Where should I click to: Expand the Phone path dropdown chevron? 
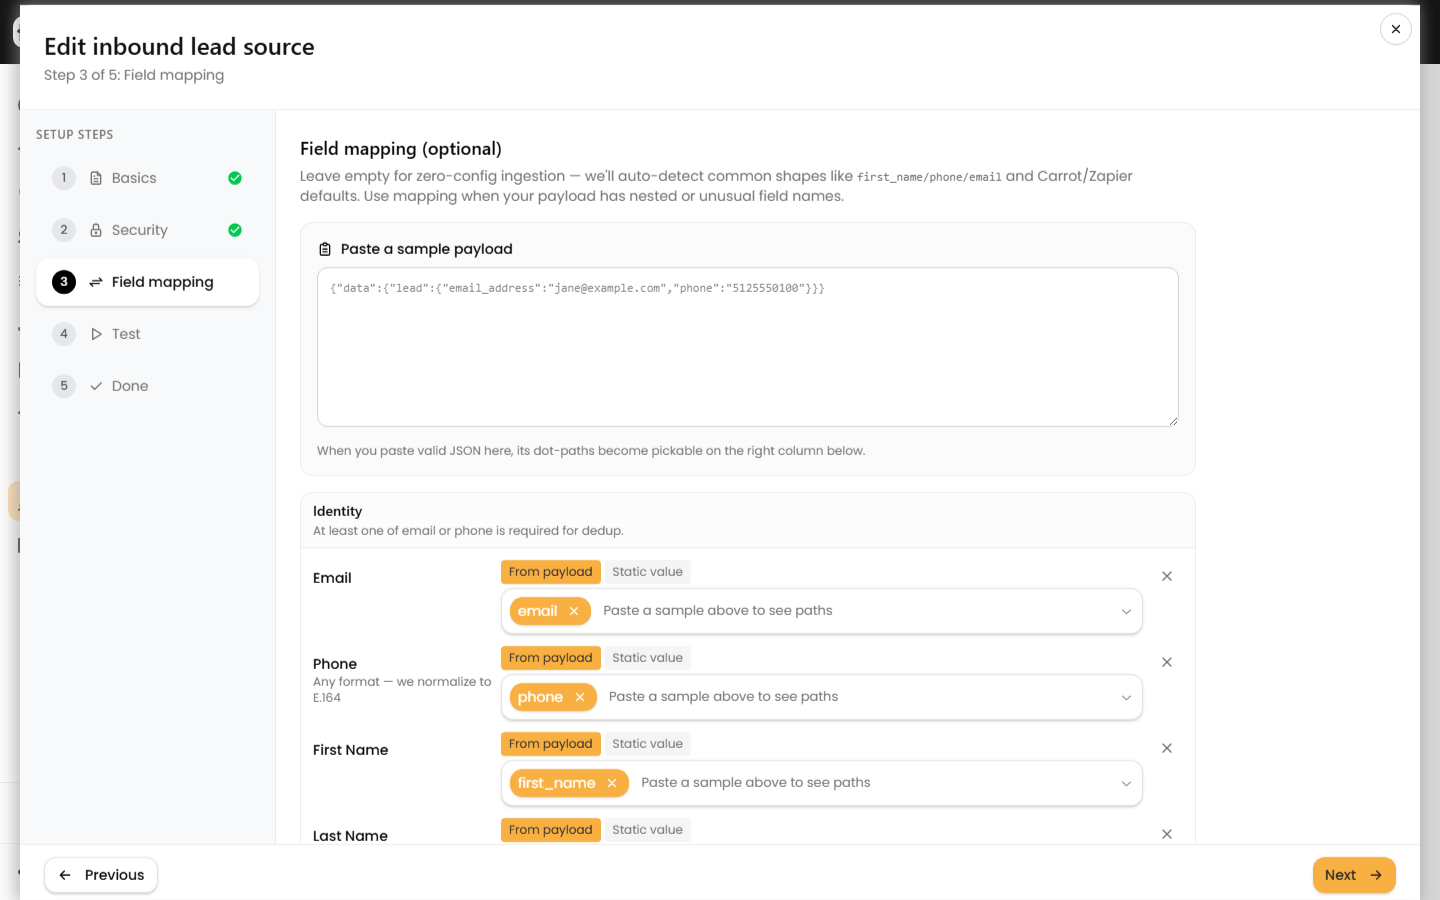pyautogui.click(x=1126, y=697)
